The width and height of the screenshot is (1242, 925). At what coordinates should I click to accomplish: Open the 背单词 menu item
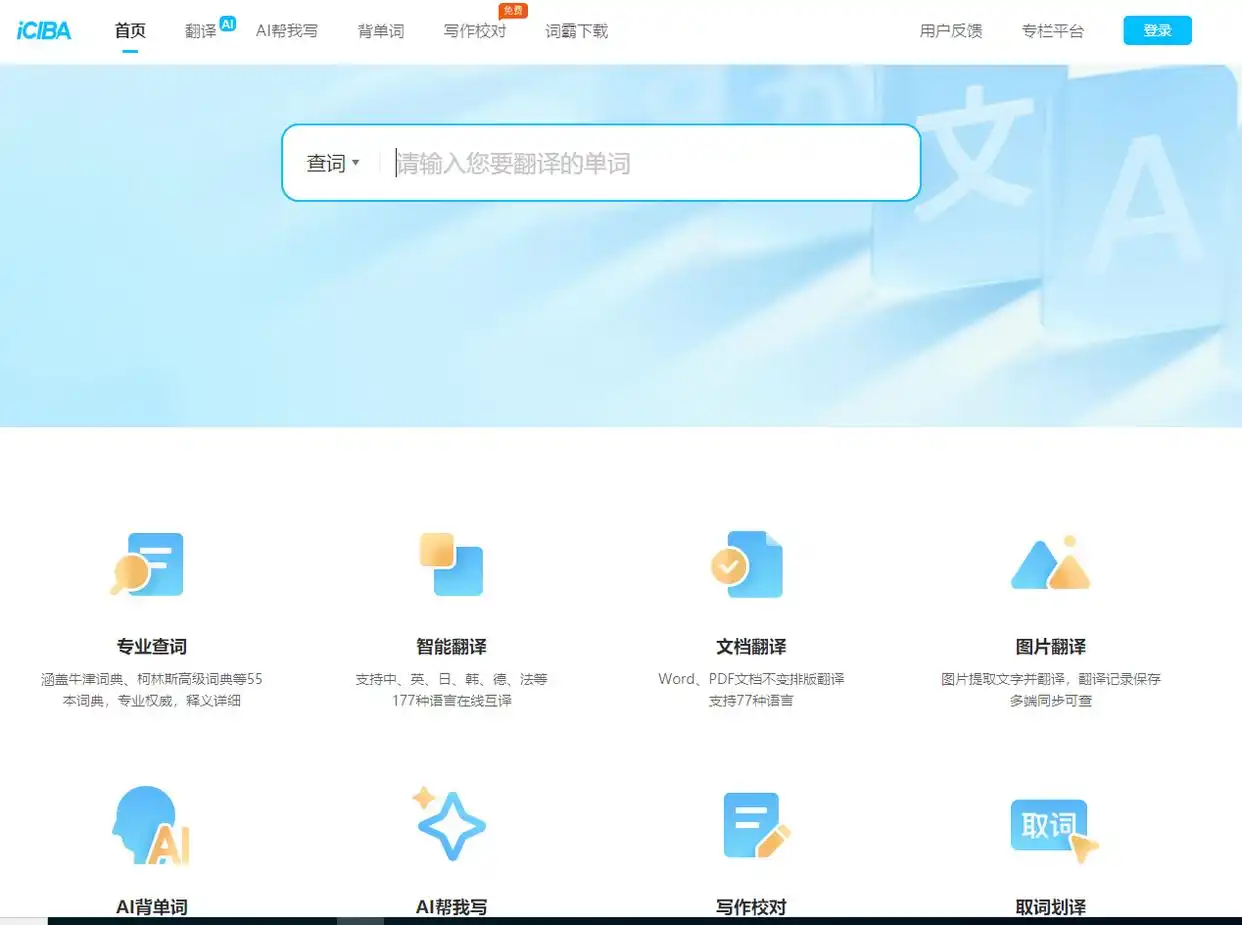coord(379,30)
